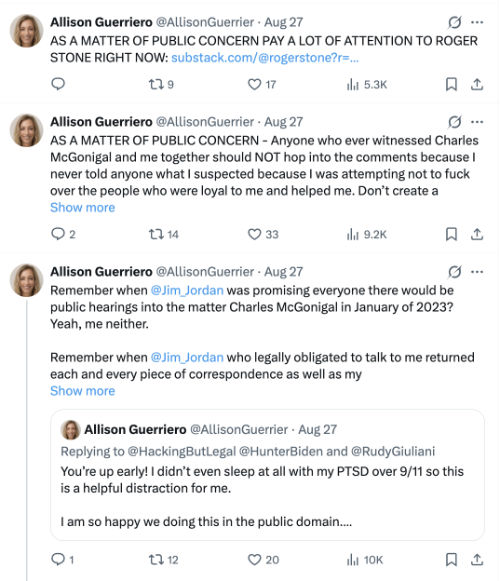Open first @Jim_Jordan mention link

tap(187, 290)
